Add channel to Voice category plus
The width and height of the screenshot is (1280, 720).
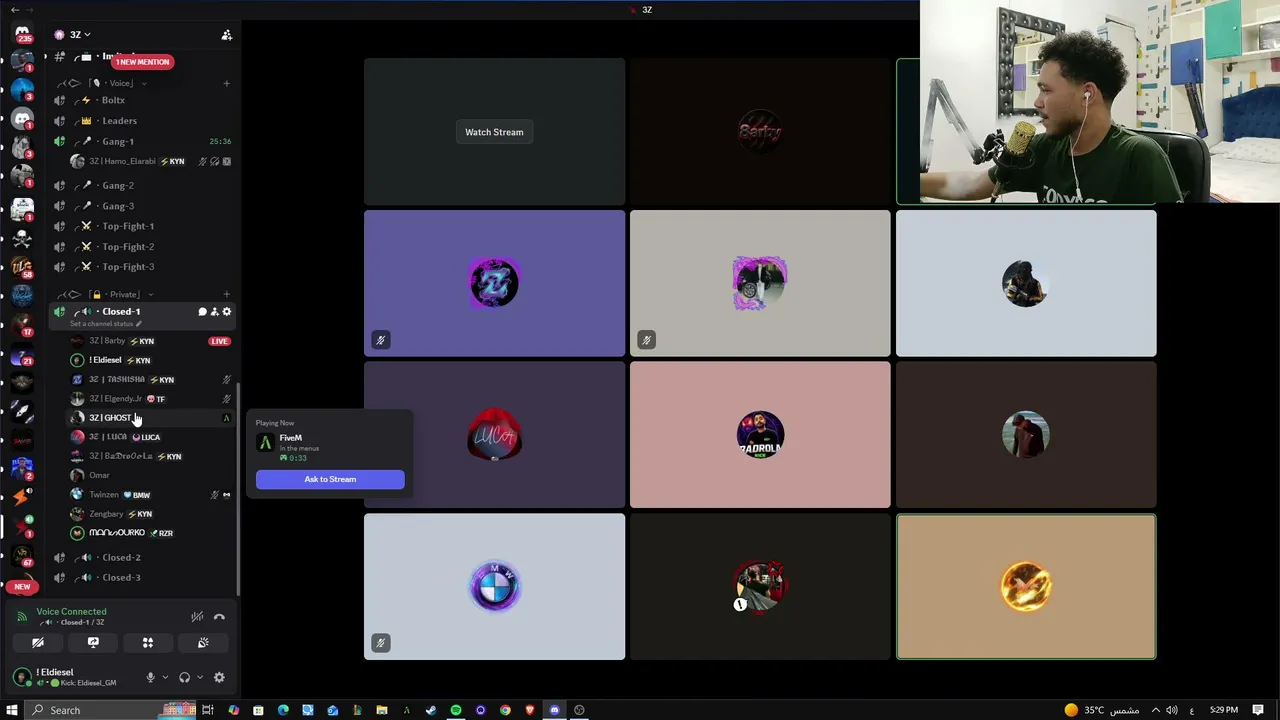(226, 83)
